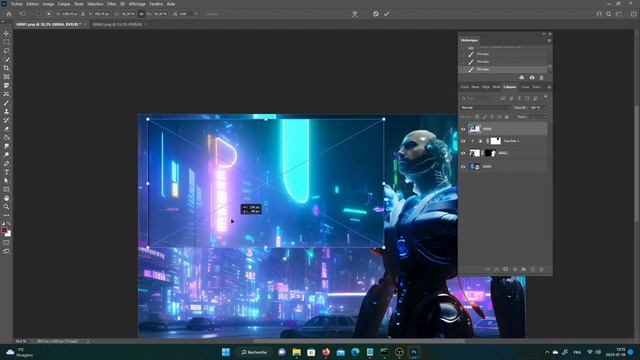Toggle Quick Mask mode in toolbar
This screenshot has width=640, height=360.
(x=6, y=242)
